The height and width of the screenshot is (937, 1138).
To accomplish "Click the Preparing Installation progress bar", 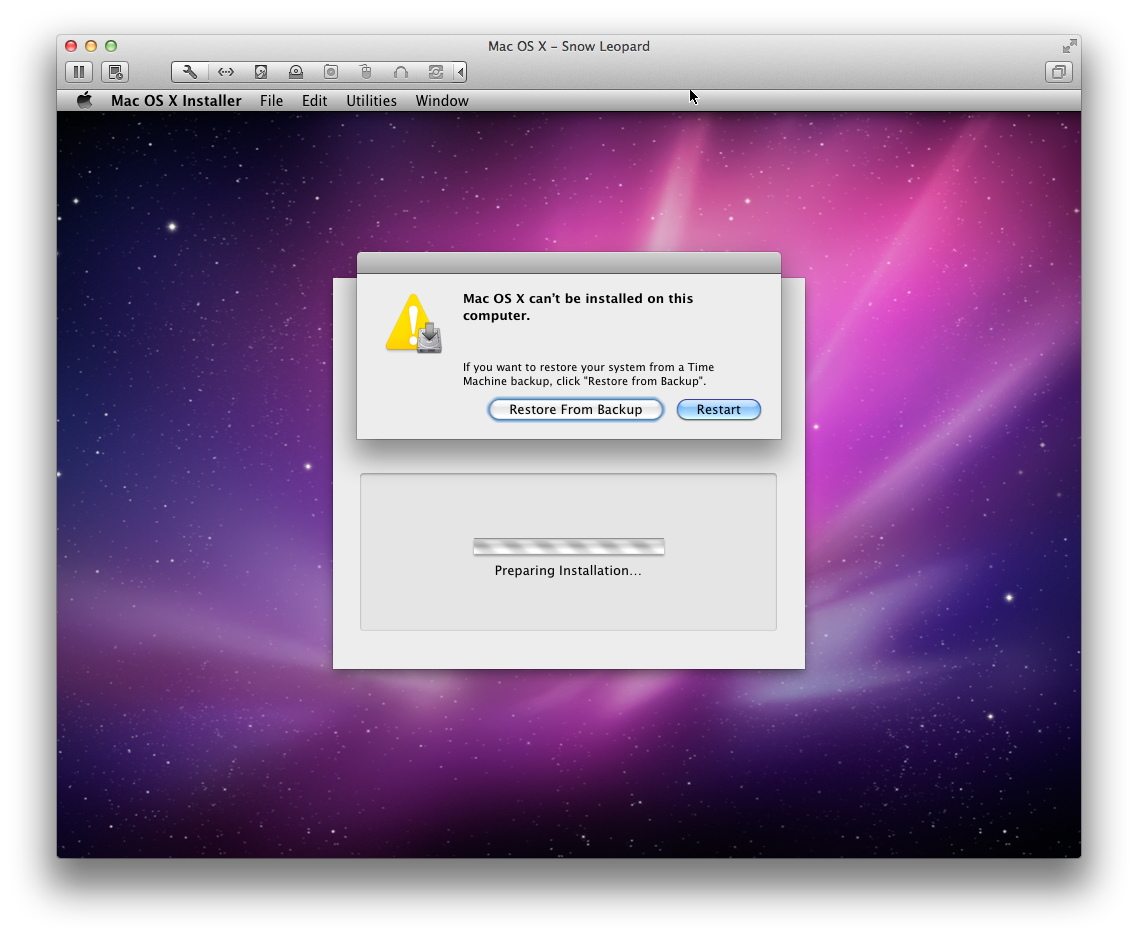I will [x=568, y=547].
